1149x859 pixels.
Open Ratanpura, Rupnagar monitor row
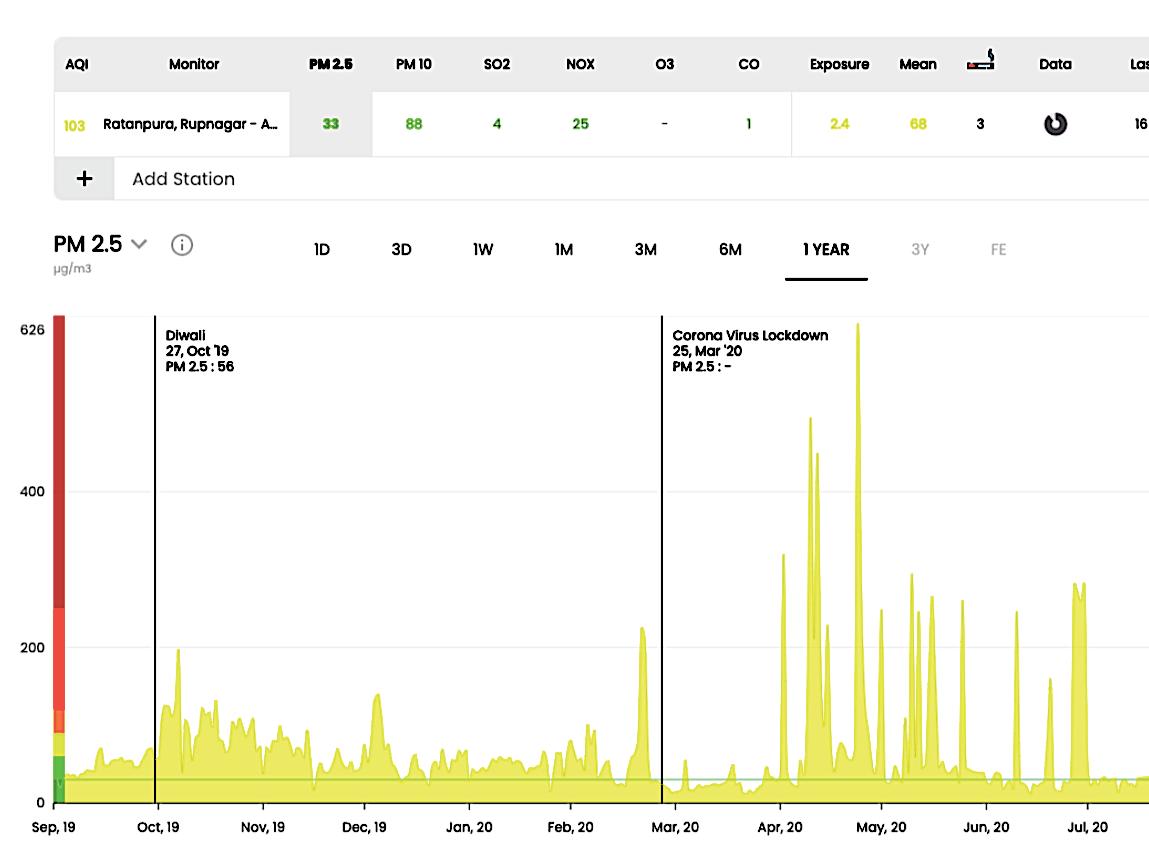coord(190,125)
